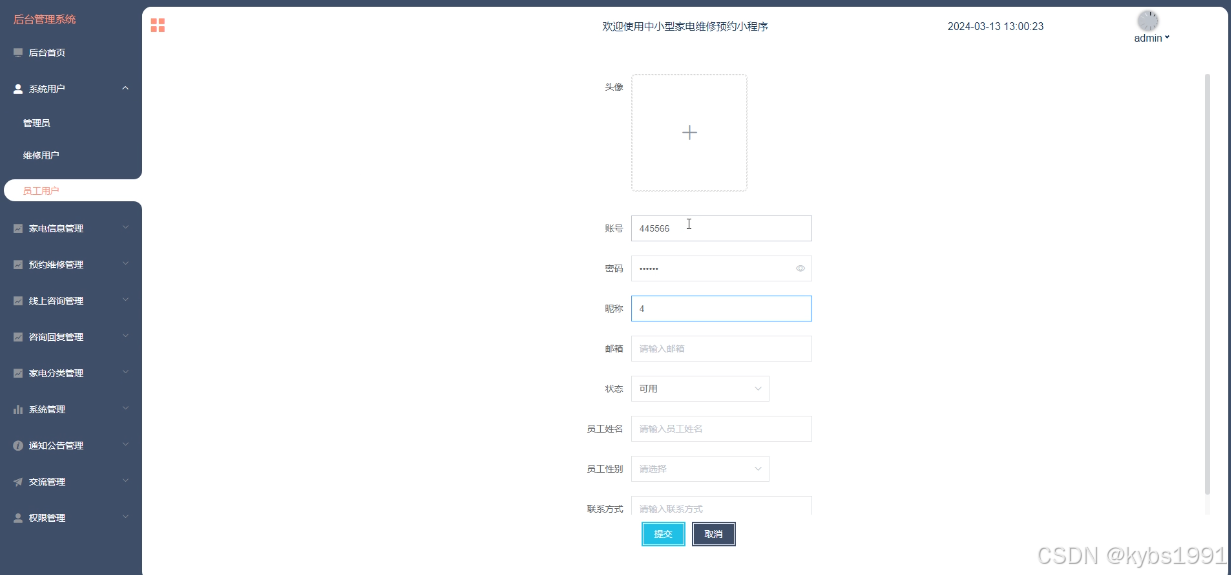Expand the 通知公告管理 chevron
Viewport: 1231px width, 575px height.
coord(125,445)
